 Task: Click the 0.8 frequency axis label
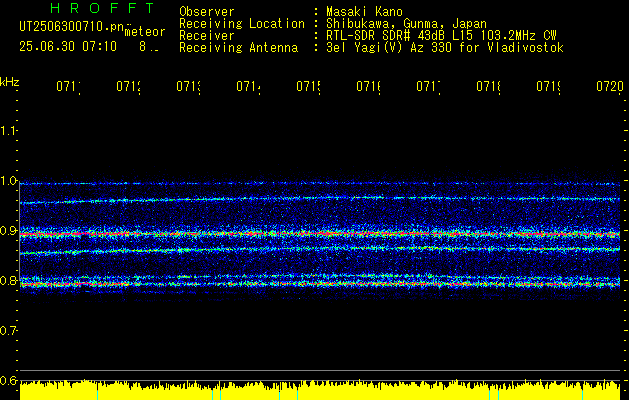pyautogui.click(x=8, y=280)
